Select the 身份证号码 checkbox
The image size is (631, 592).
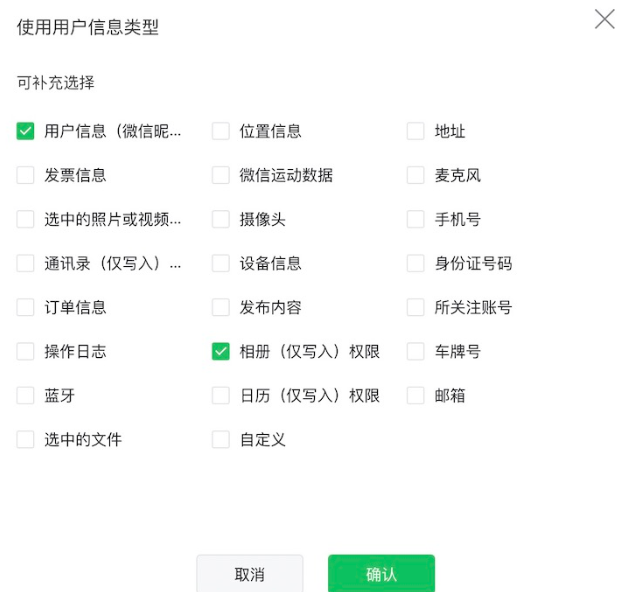click(416, 263)
